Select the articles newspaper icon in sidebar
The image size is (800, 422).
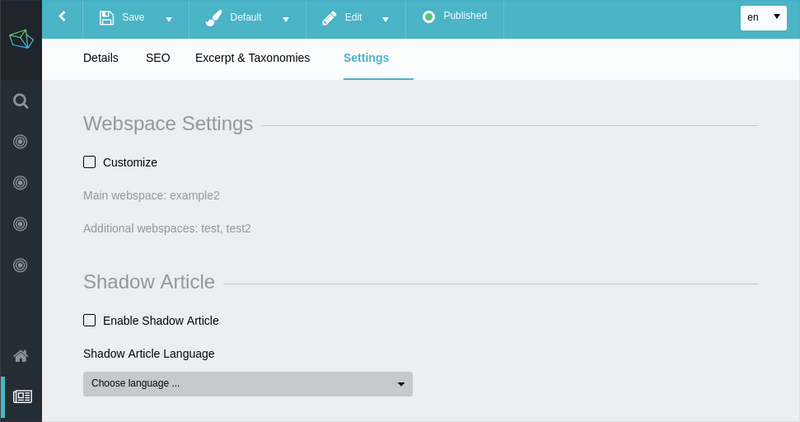22,396
